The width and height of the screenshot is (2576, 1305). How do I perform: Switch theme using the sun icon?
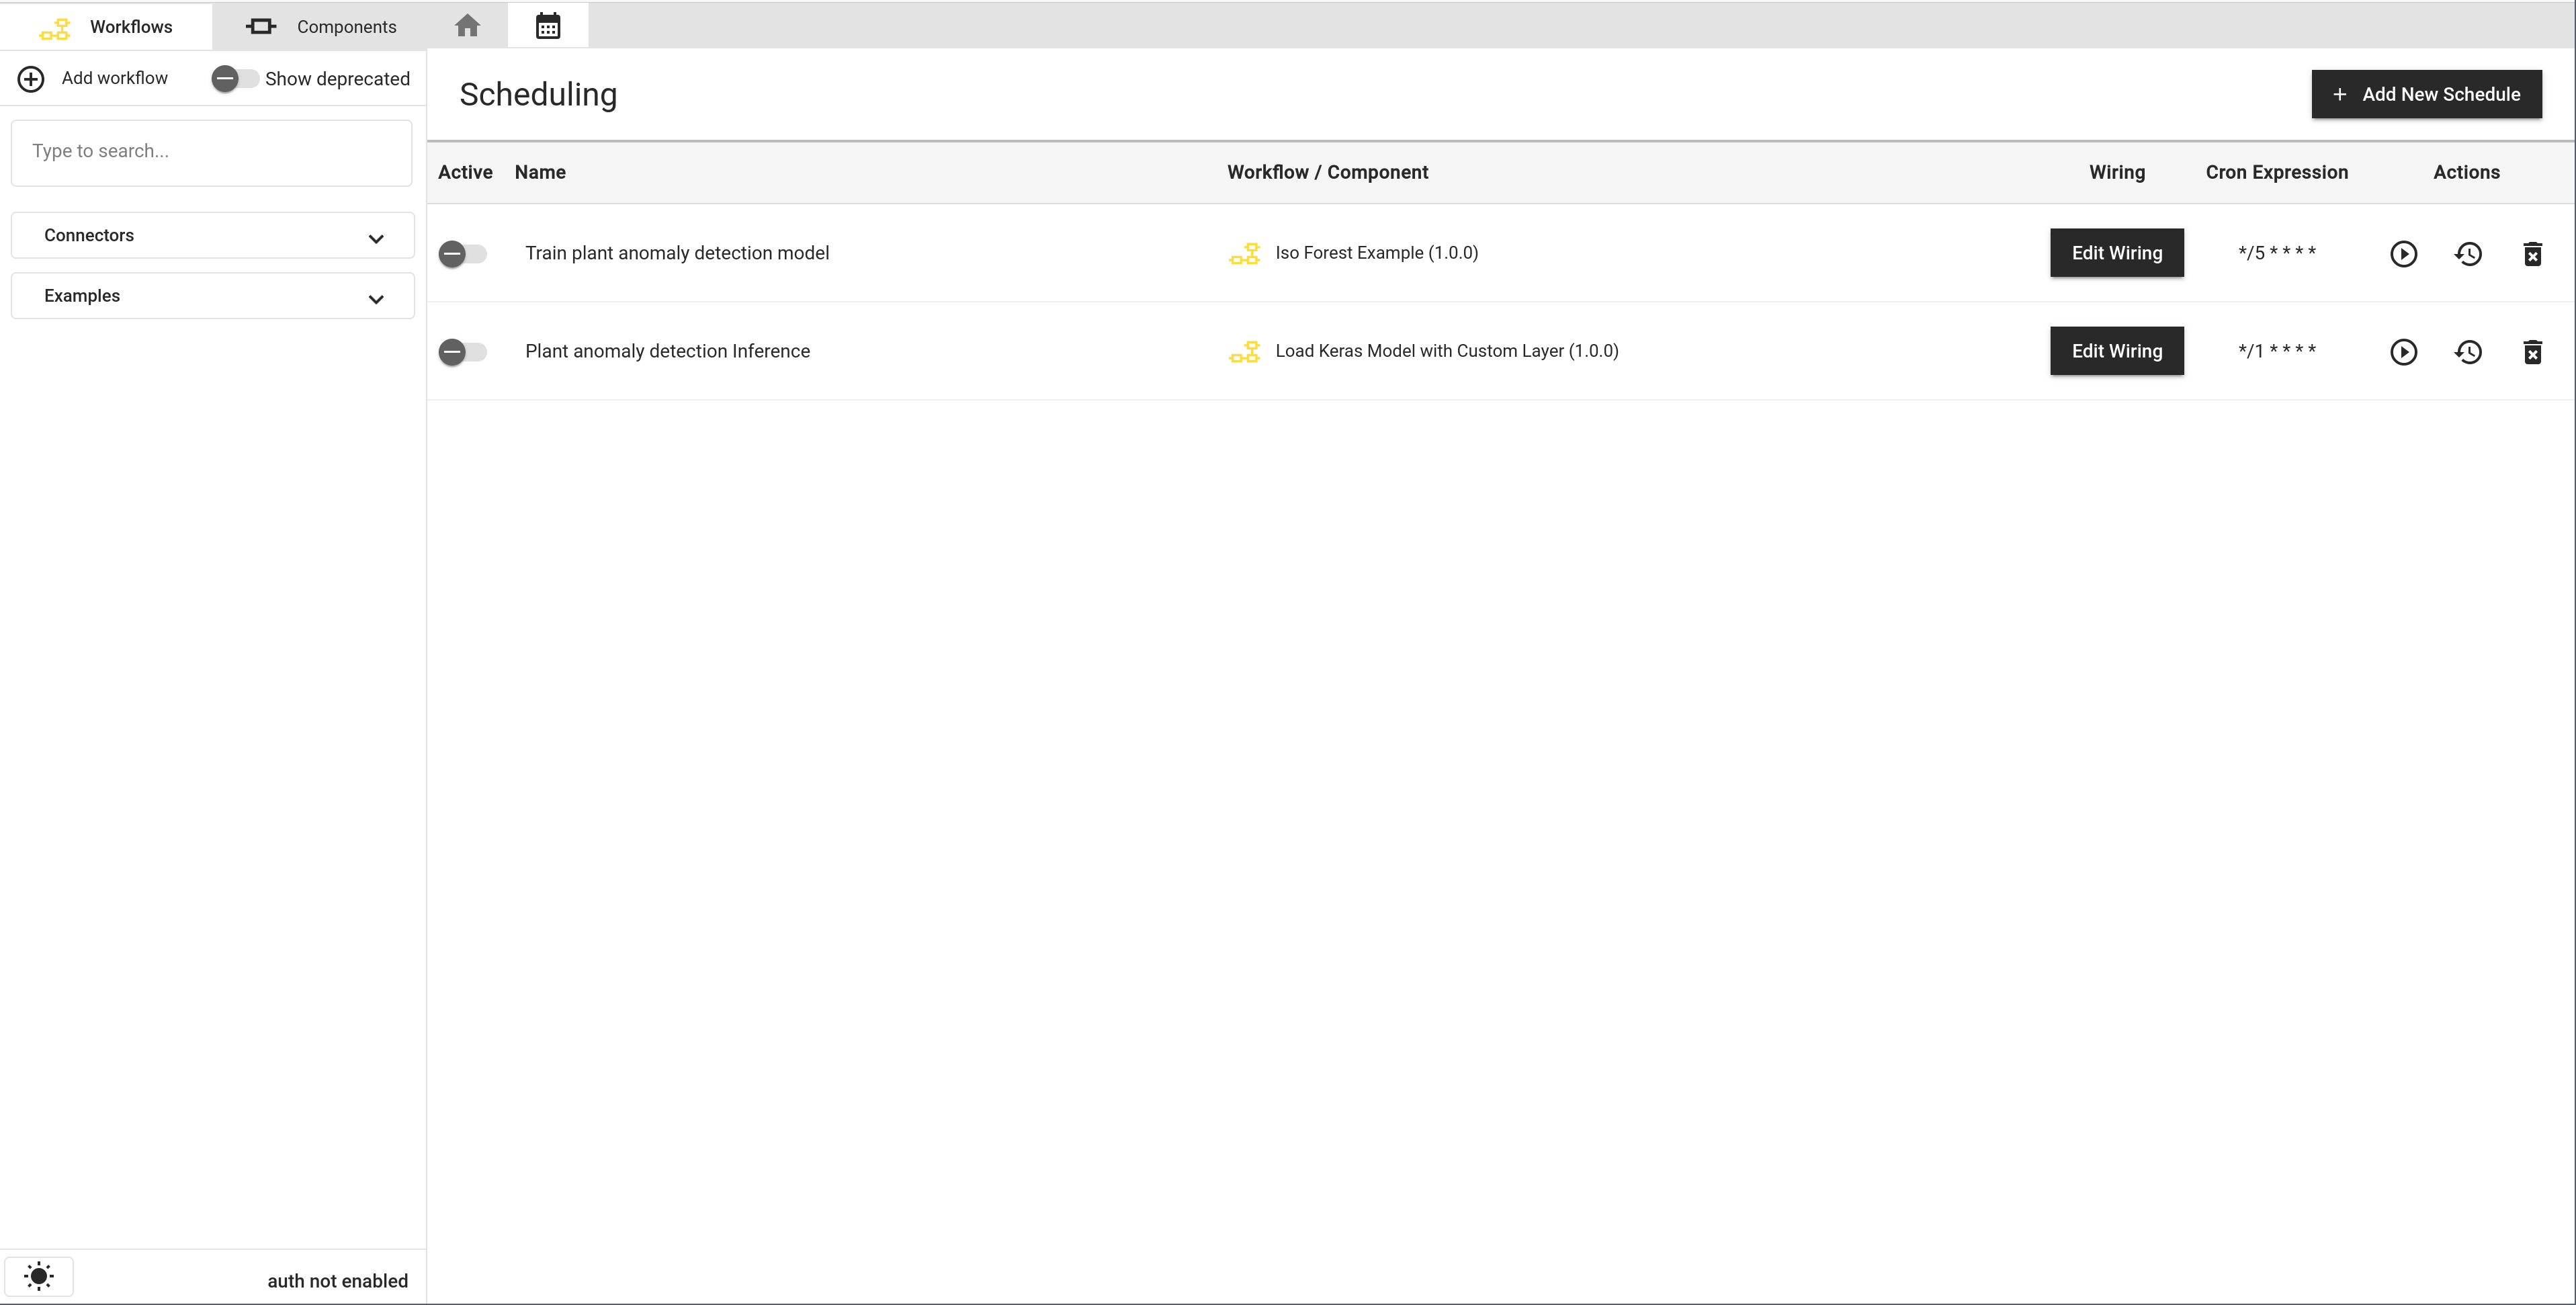(x=39, y=1276)
